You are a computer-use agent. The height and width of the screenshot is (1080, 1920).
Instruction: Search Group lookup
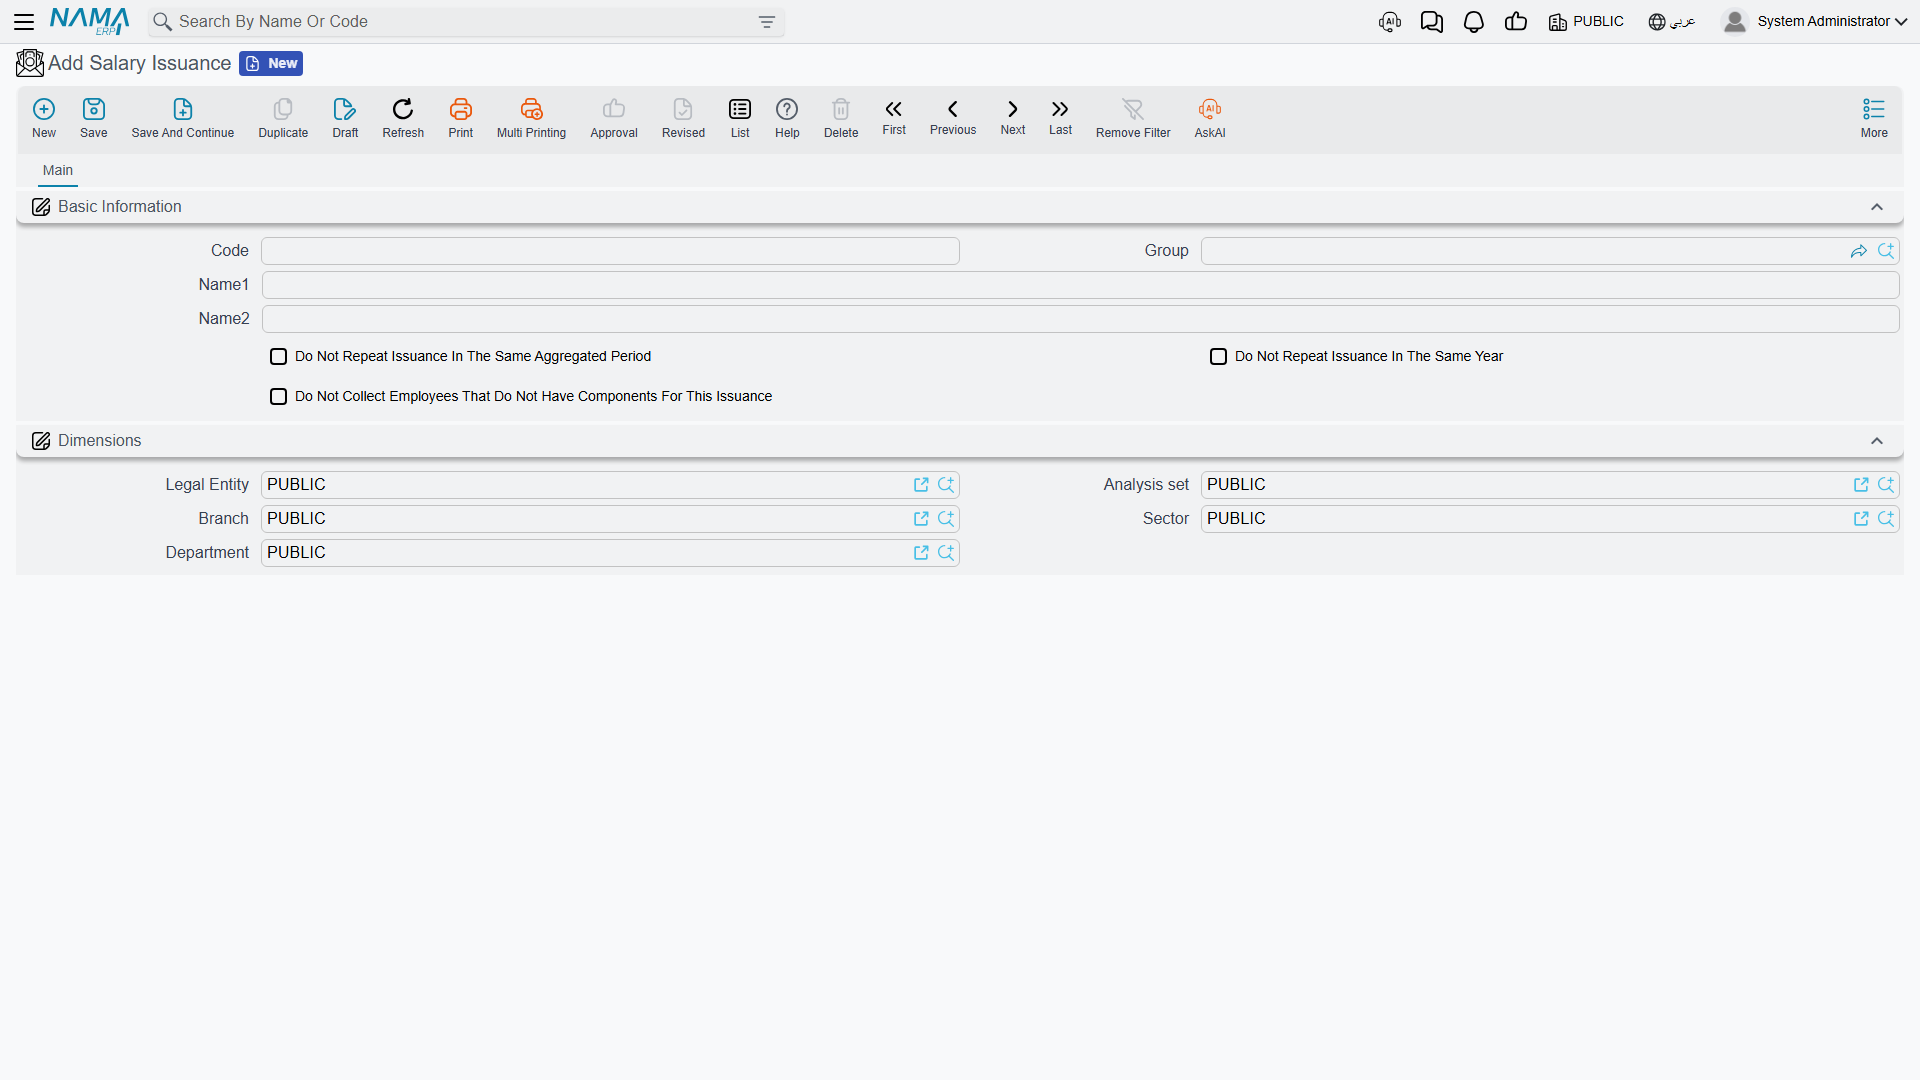tap(1886, 251)
